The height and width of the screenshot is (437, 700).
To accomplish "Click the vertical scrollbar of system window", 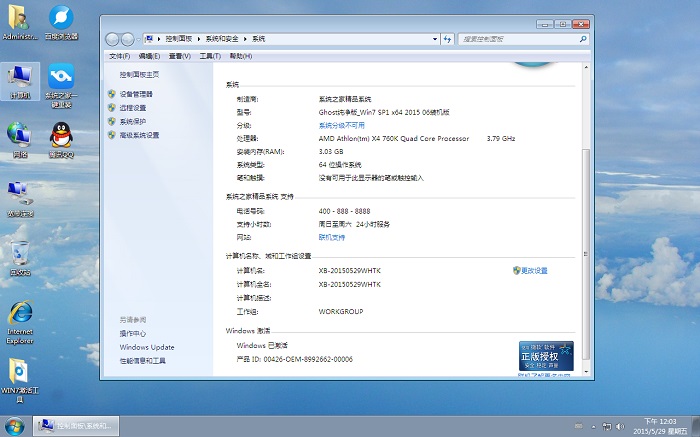I will coord(586,200).
